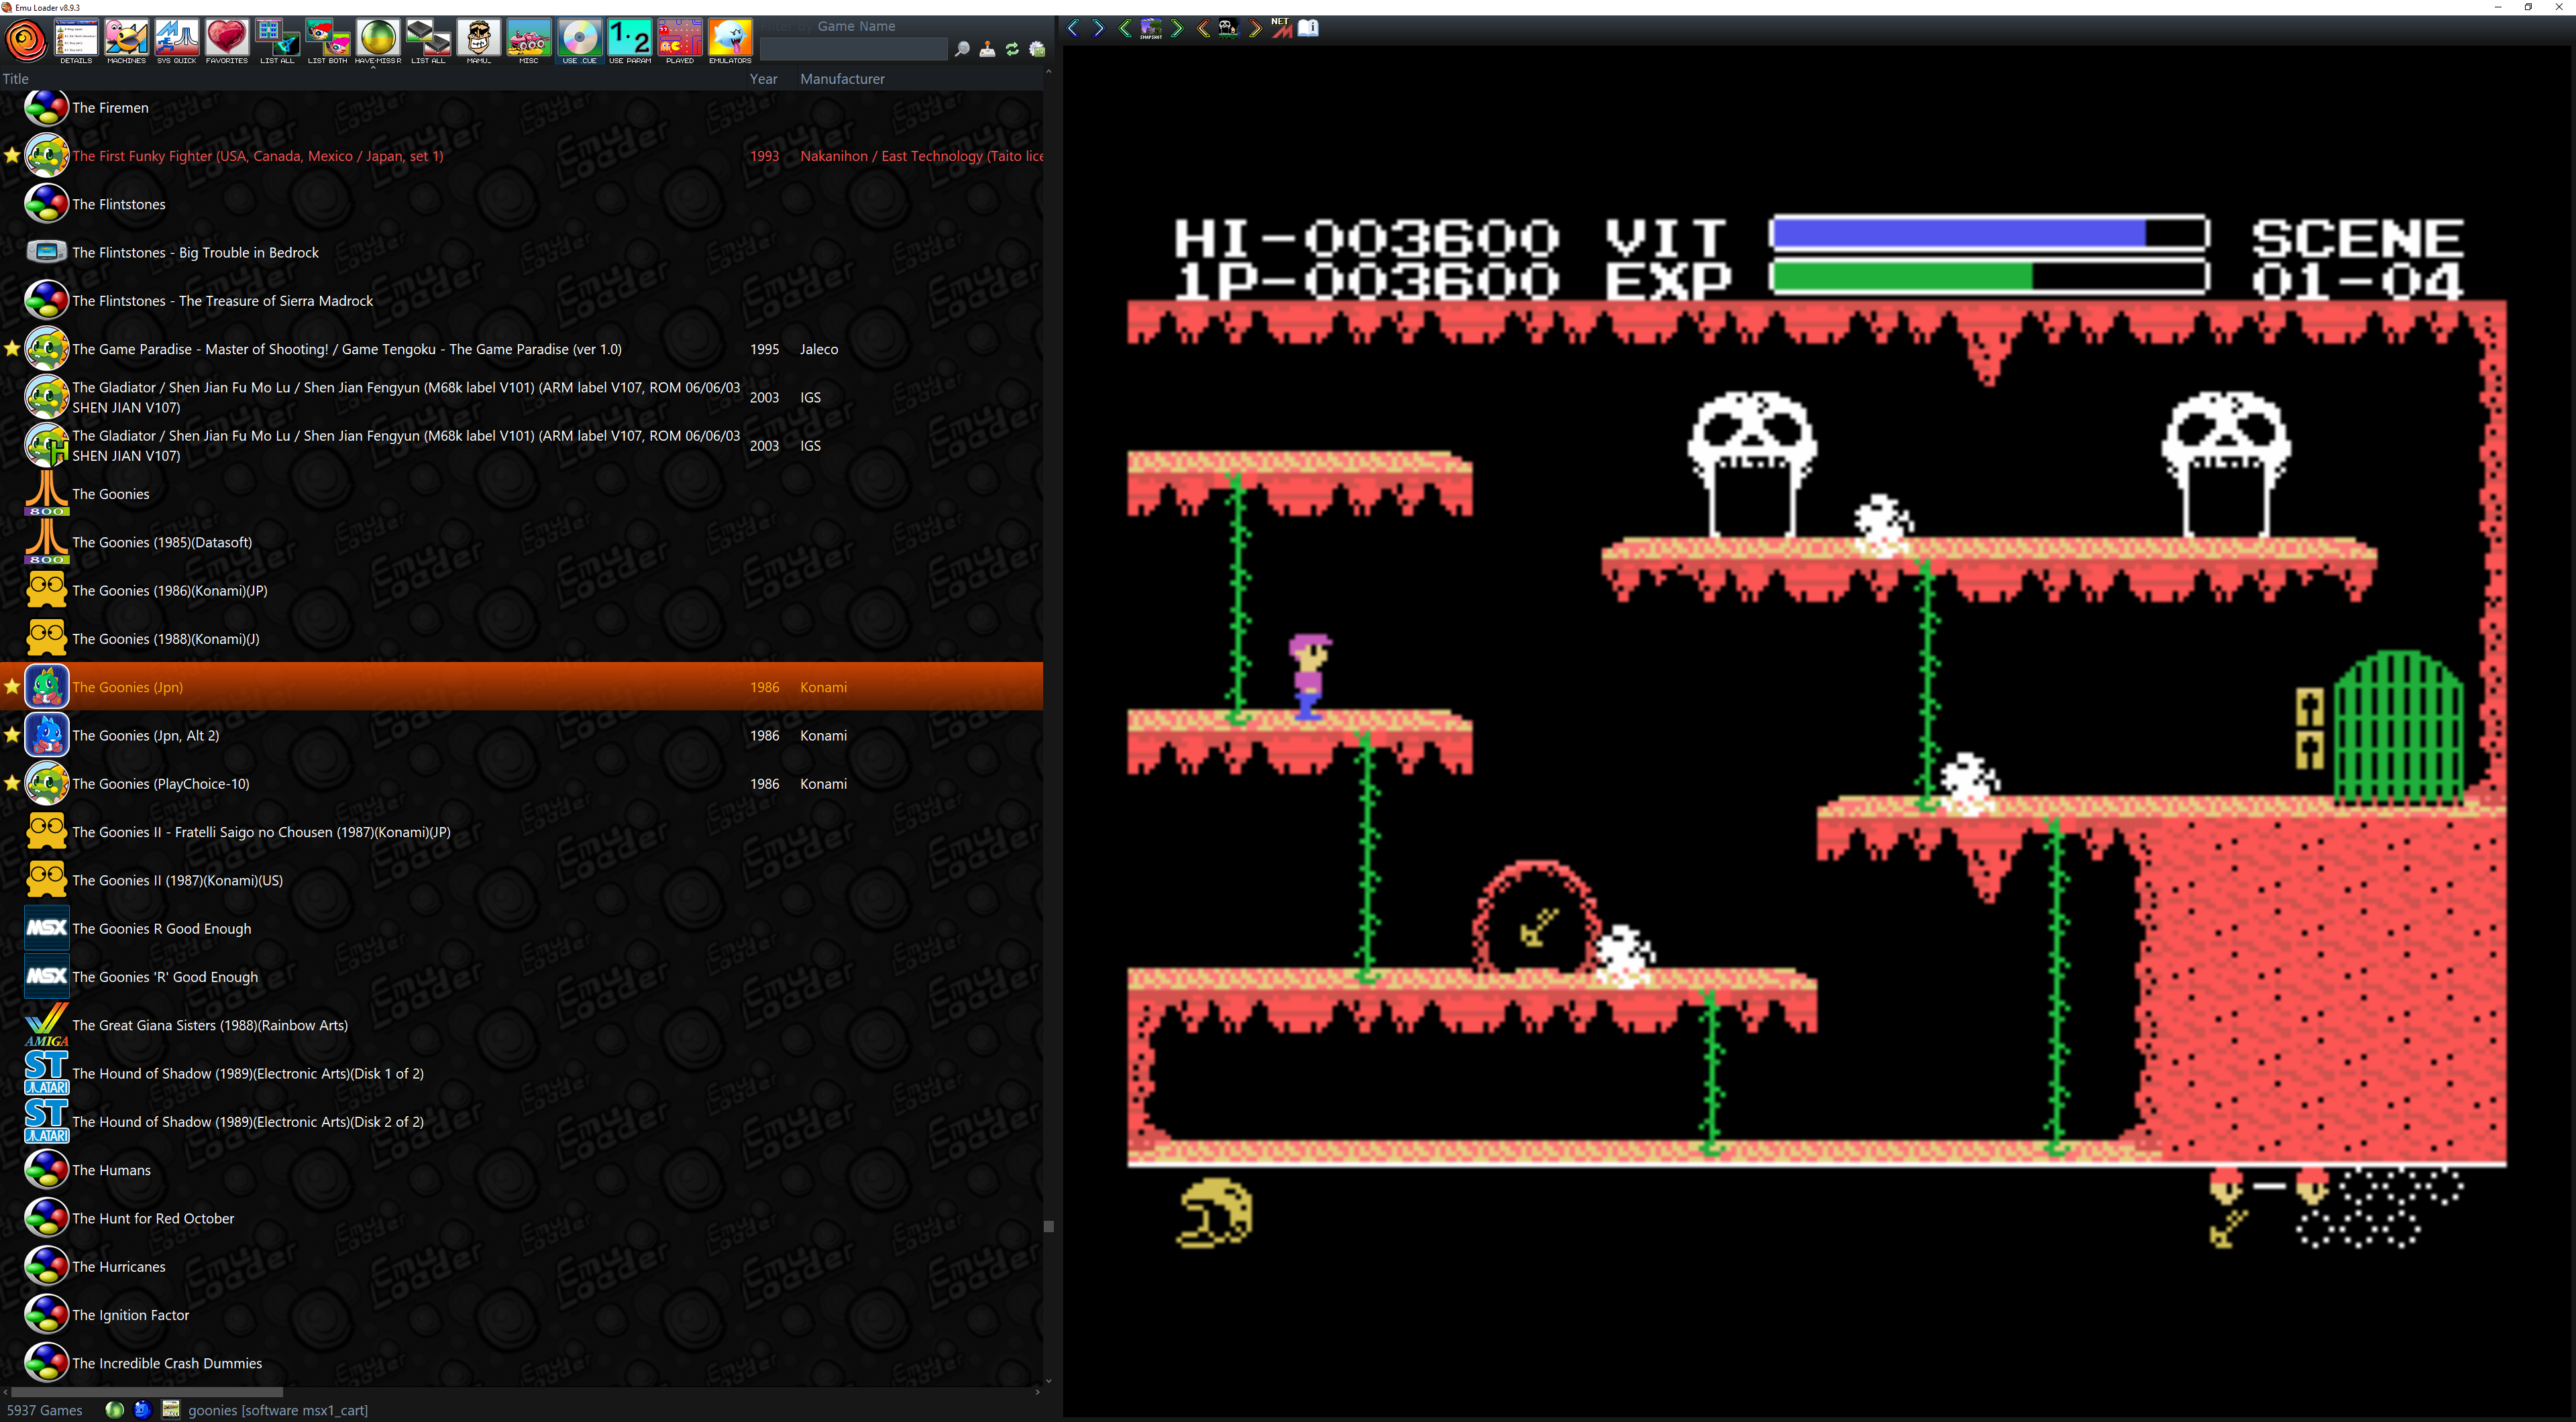Click the blue previous chevron arrow
The image size is (2576, 1422).
[x=1073, y=28]
